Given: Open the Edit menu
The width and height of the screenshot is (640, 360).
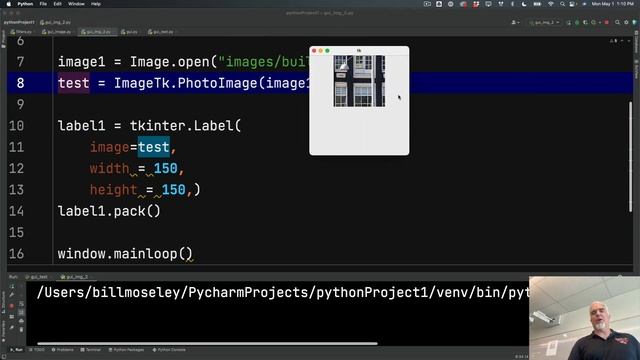Looking at the screenshot, I should 57,4.
